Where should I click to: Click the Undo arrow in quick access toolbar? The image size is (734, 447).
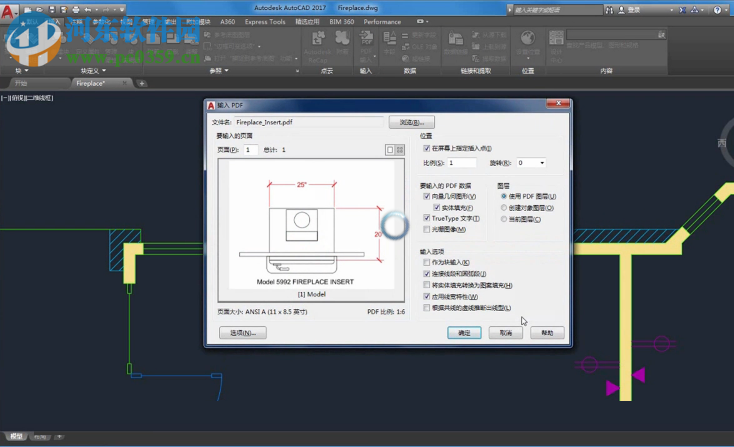pos(88,10)
